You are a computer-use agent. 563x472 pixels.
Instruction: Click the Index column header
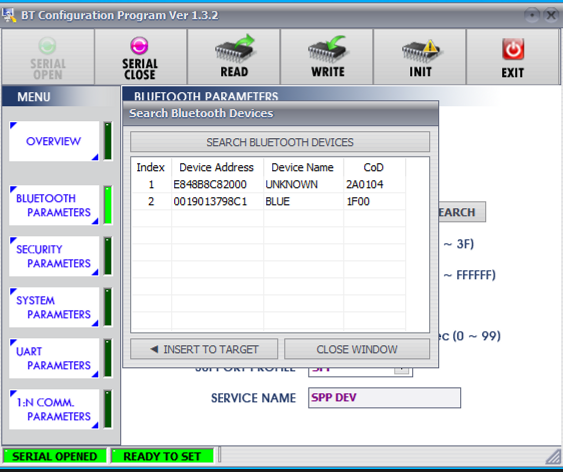pyautogui.click(x=150, y=167)
